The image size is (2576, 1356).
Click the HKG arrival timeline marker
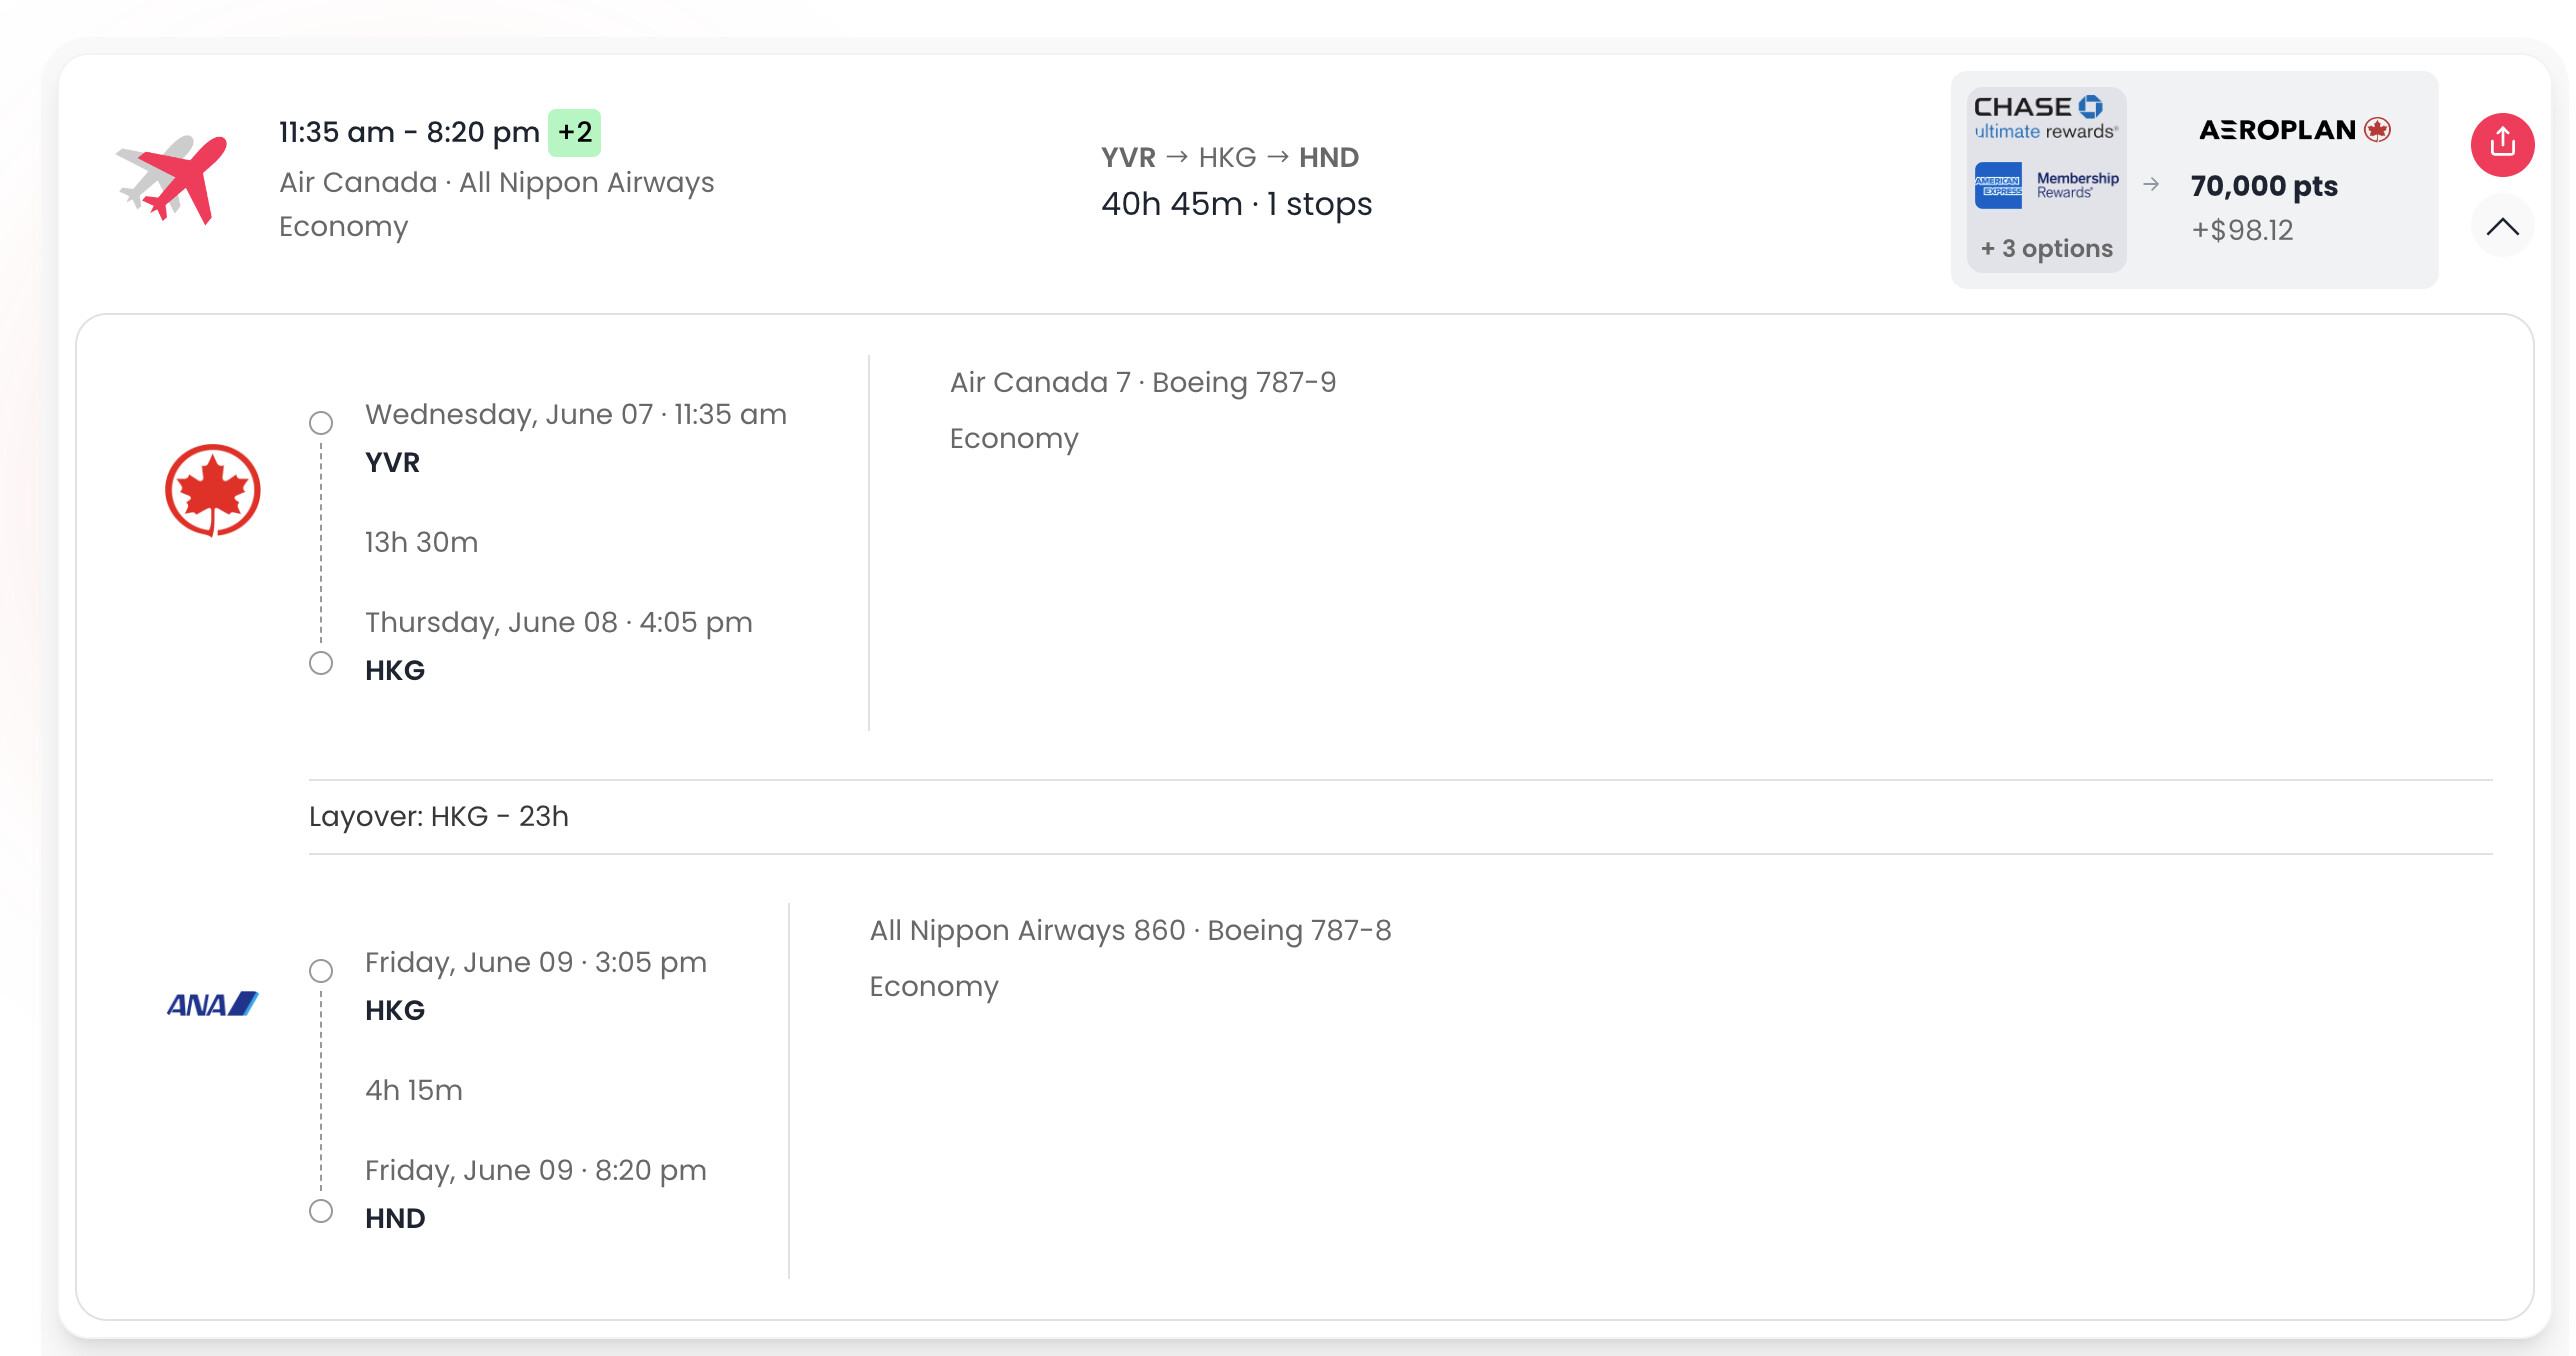click(x=321, y=663)
